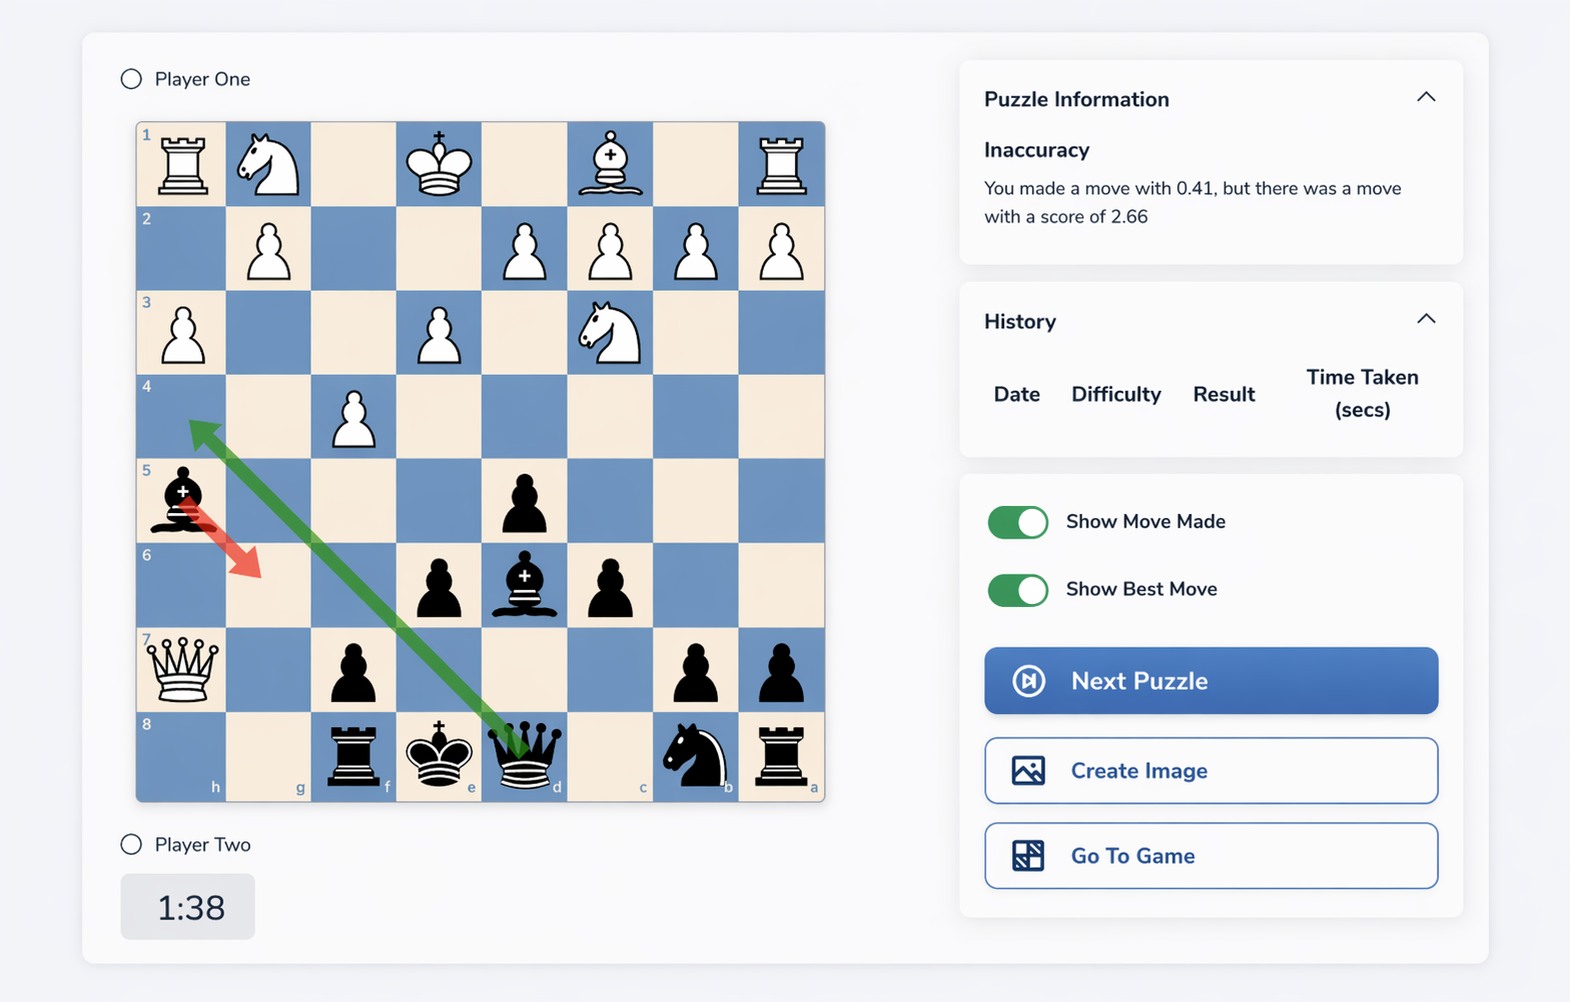Select the black rook on a8
The image size is (1570, 1002).
[x=781, y=756]
